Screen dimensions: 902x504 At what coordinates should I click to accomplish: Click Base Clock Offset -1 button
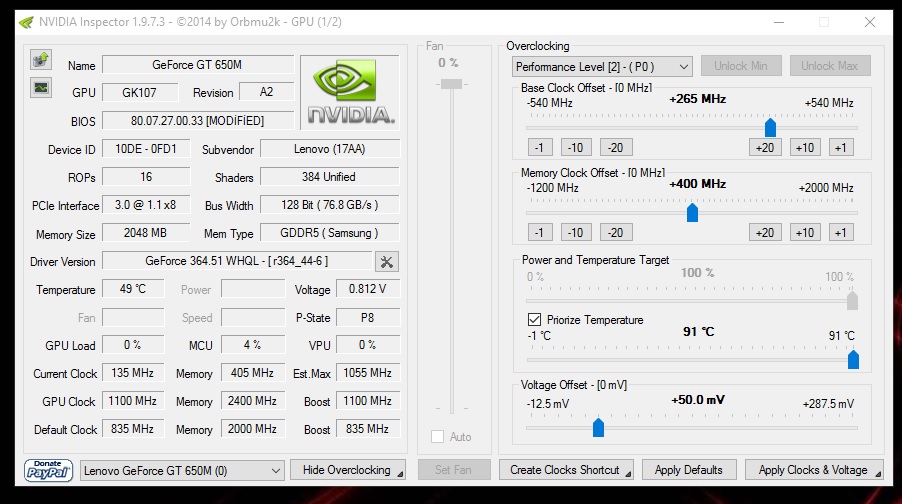[540, 148]
